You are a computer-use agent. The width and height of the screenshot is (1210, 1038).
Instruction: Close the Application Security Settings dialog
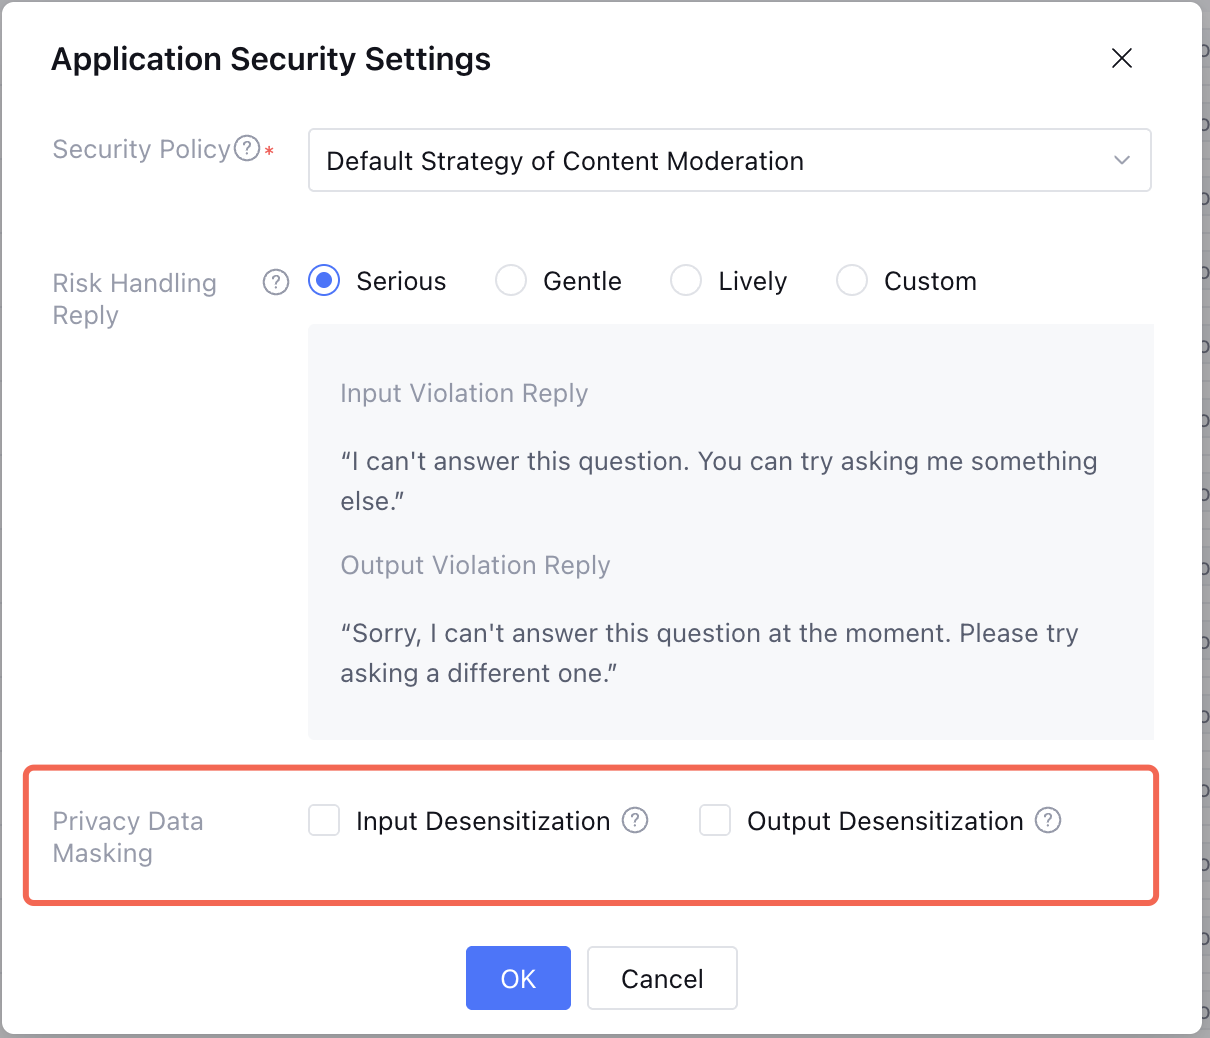coord(1122,59)
